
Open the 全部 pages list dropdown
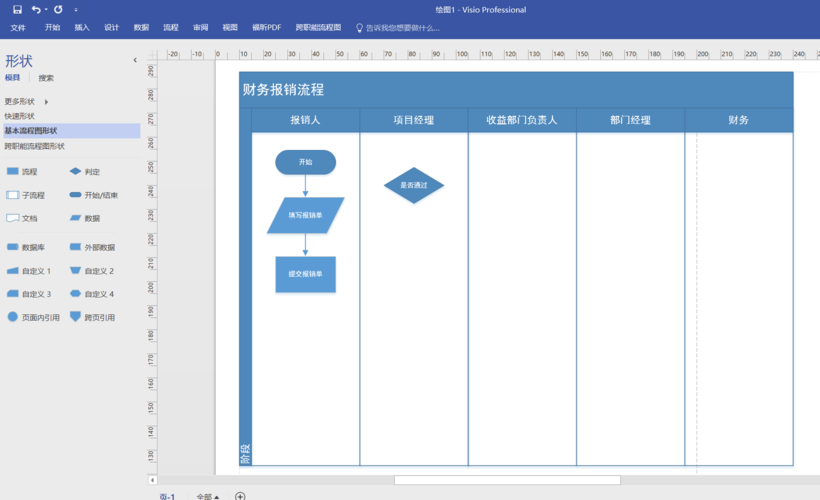tap(208, 496)
